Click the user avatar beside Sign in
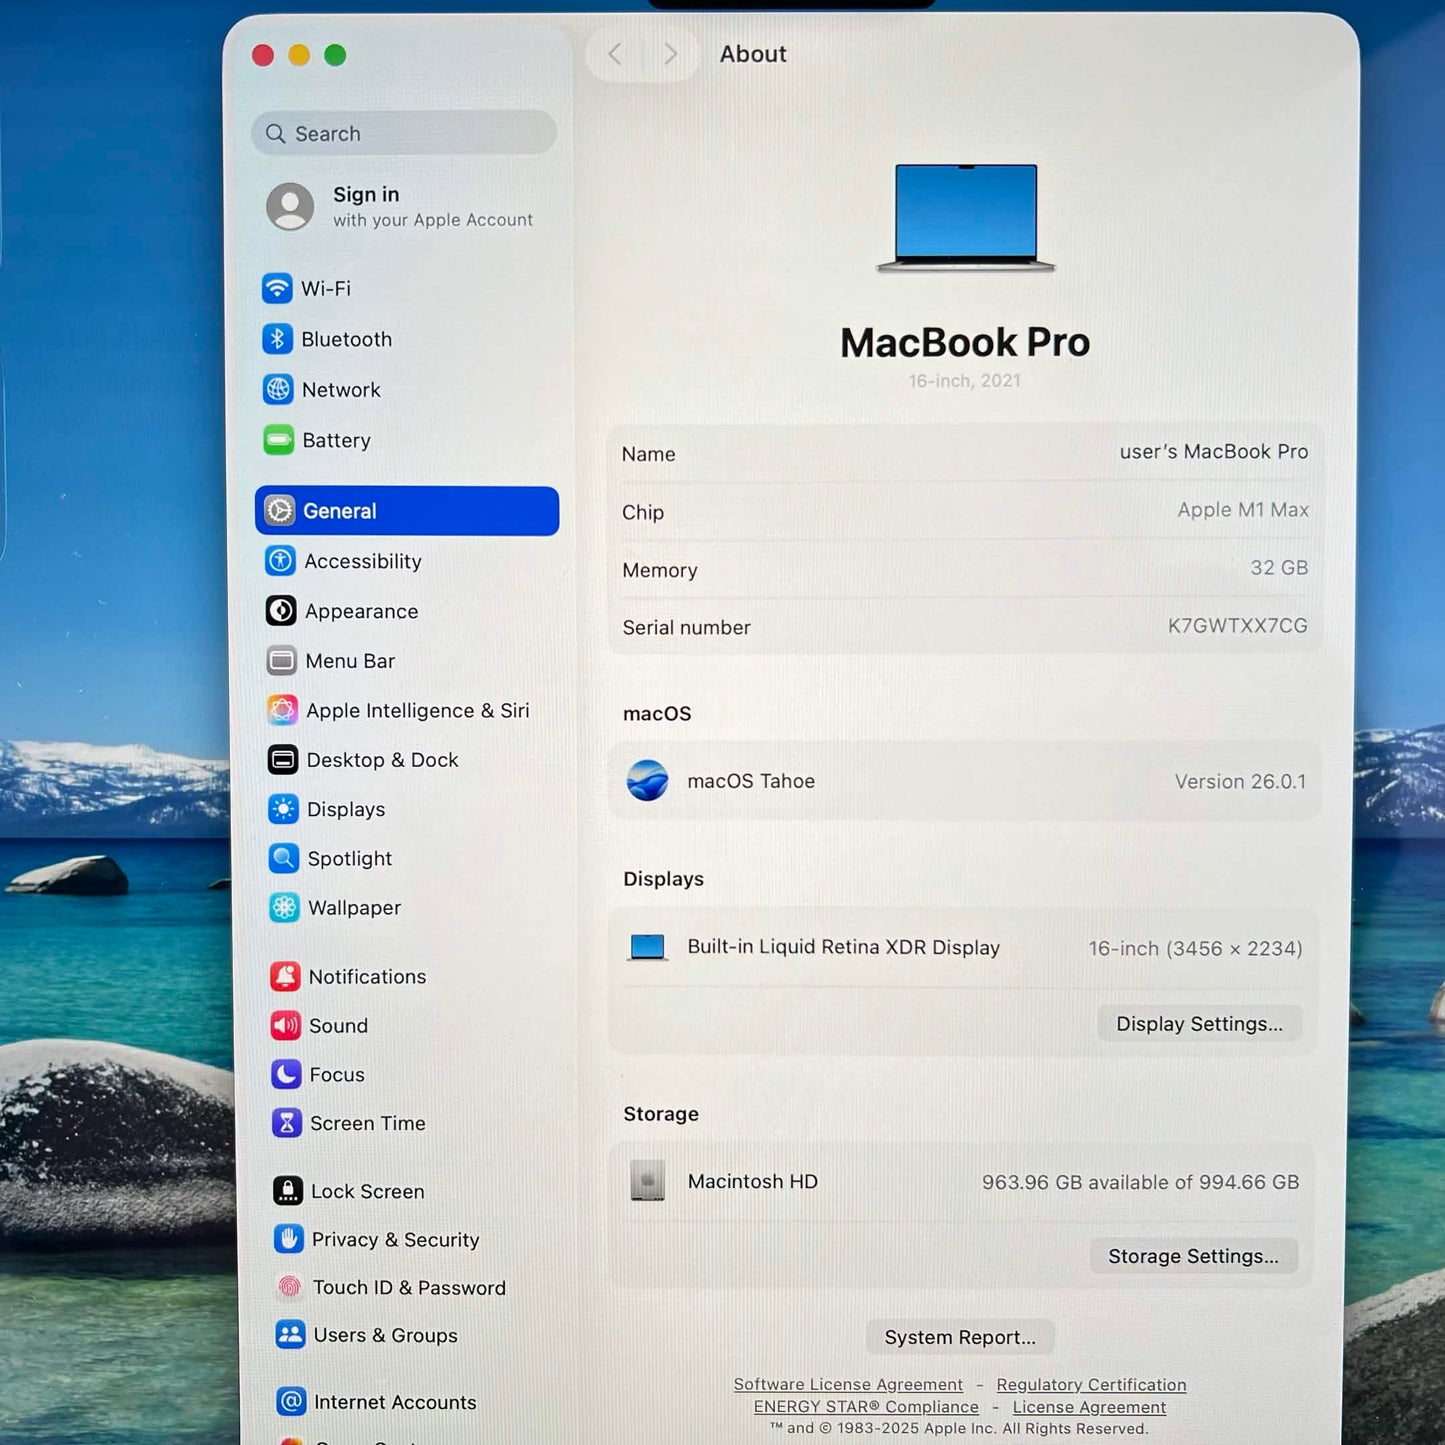Screen dimensions: 1445x1445 tap(290, 206)
